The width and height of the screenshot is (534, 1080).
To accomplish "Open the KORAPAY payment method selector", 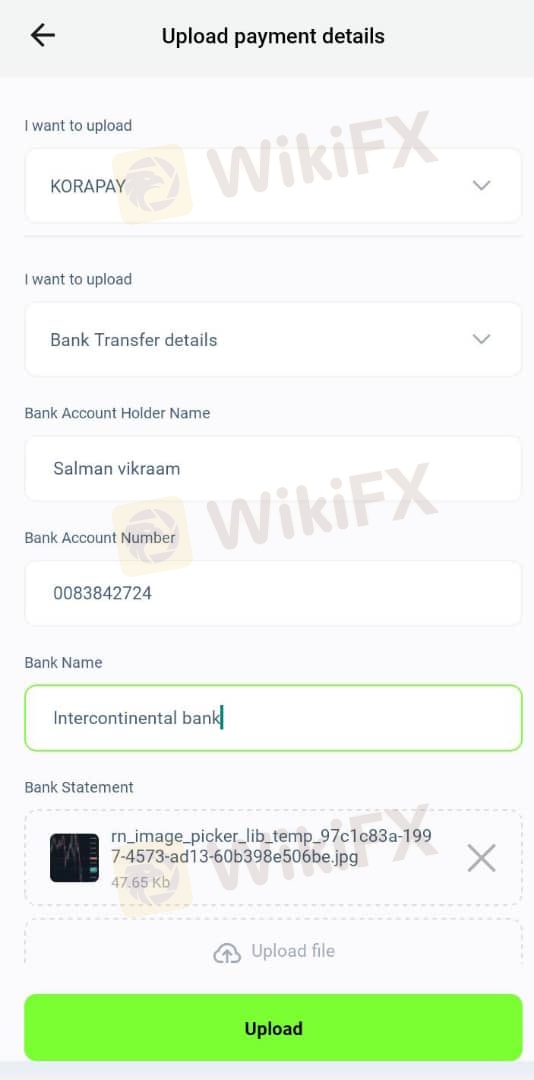I will pos(273,185).
